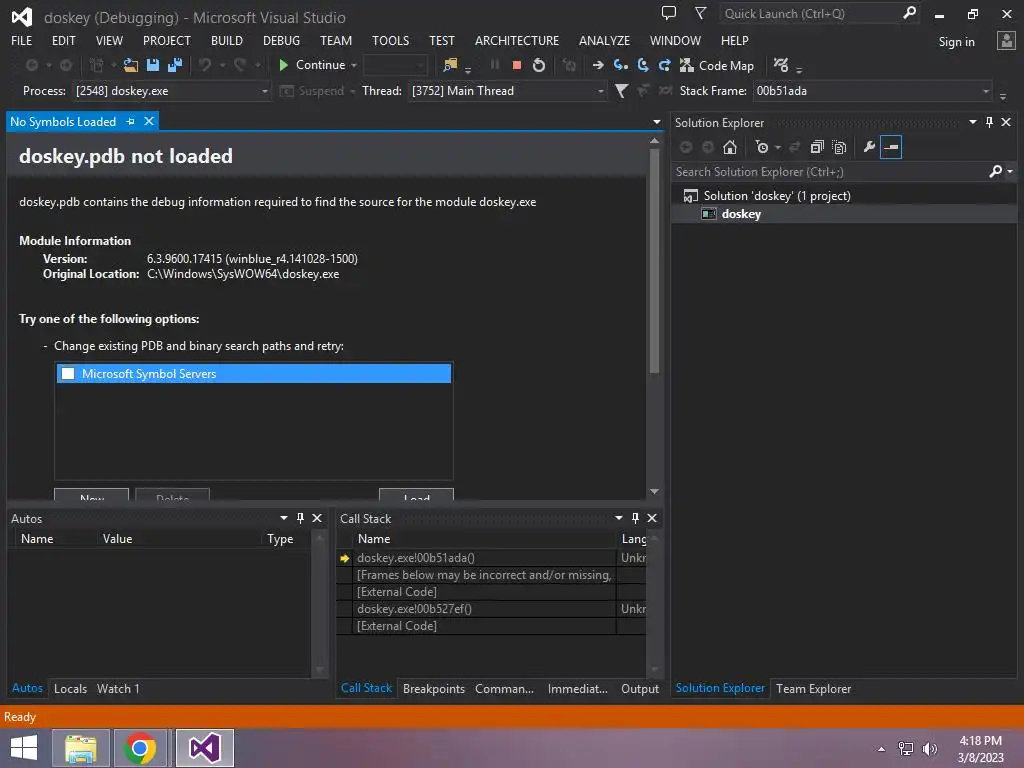Close the No Symbols Loaded tab
The width and height of the screenshot is (1024, 768).
point(149,121)
